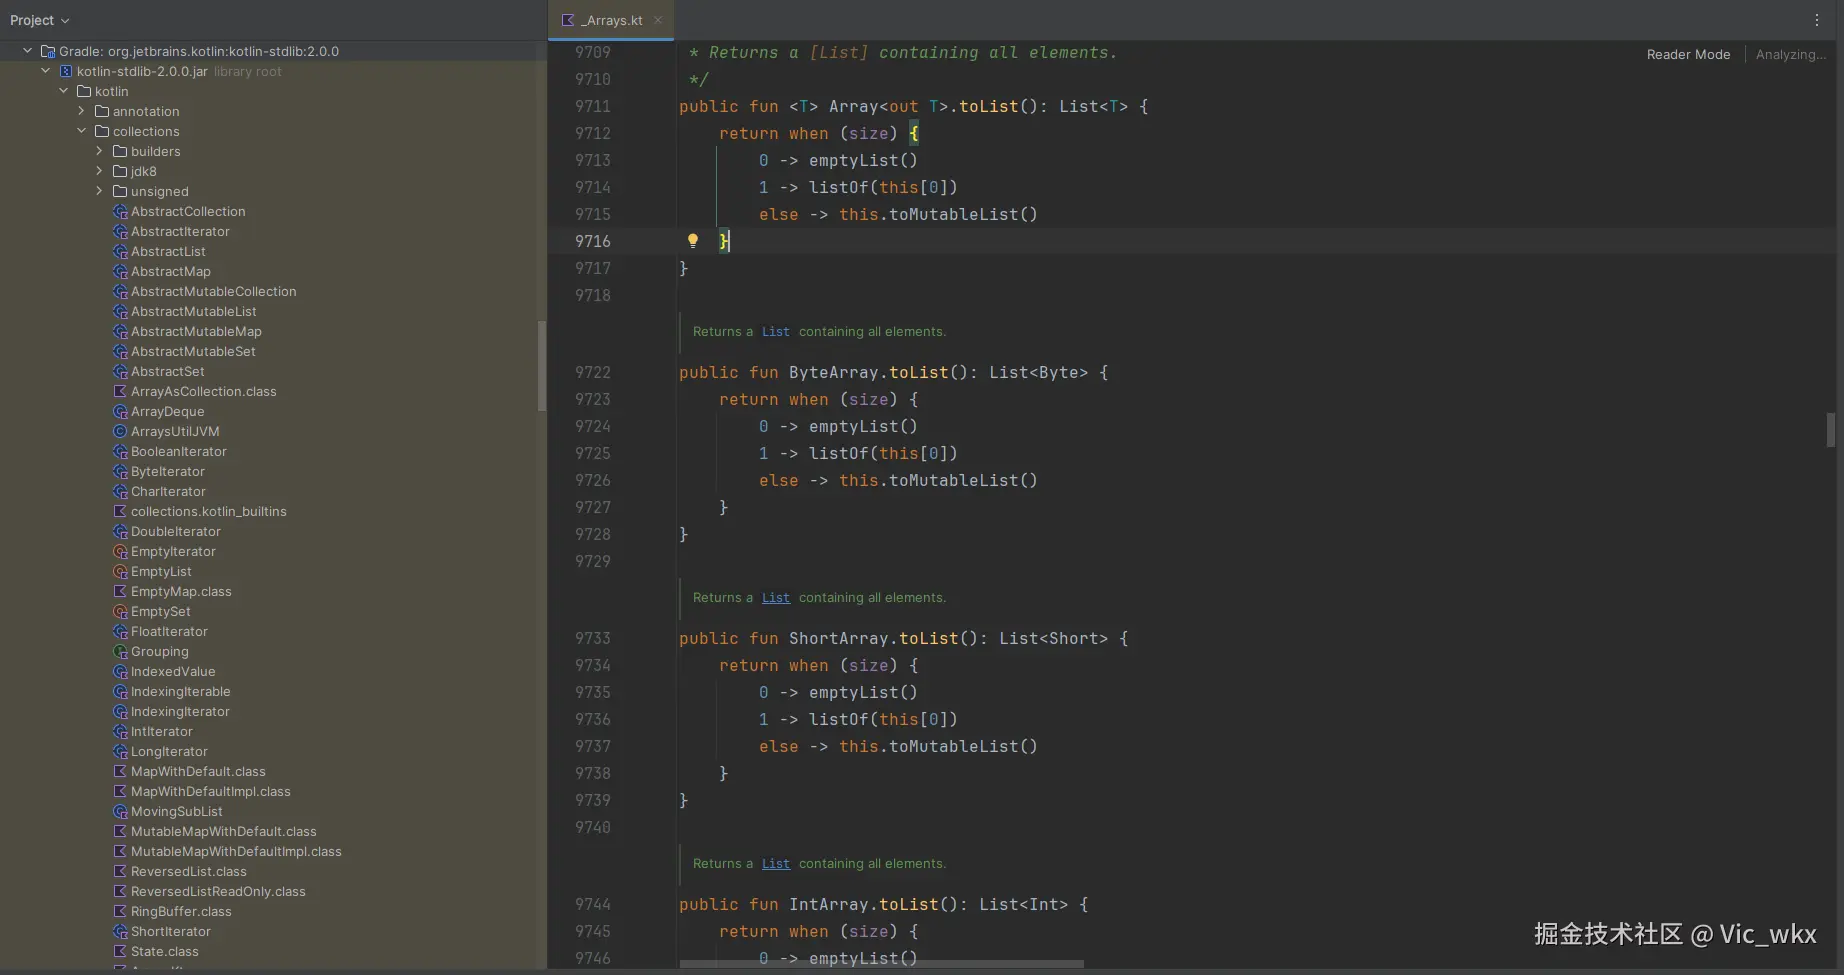The width and height of the screenshot is (1844, 975).
Task: Click the ArrayDeque class icon
Action: pos(120,411)
